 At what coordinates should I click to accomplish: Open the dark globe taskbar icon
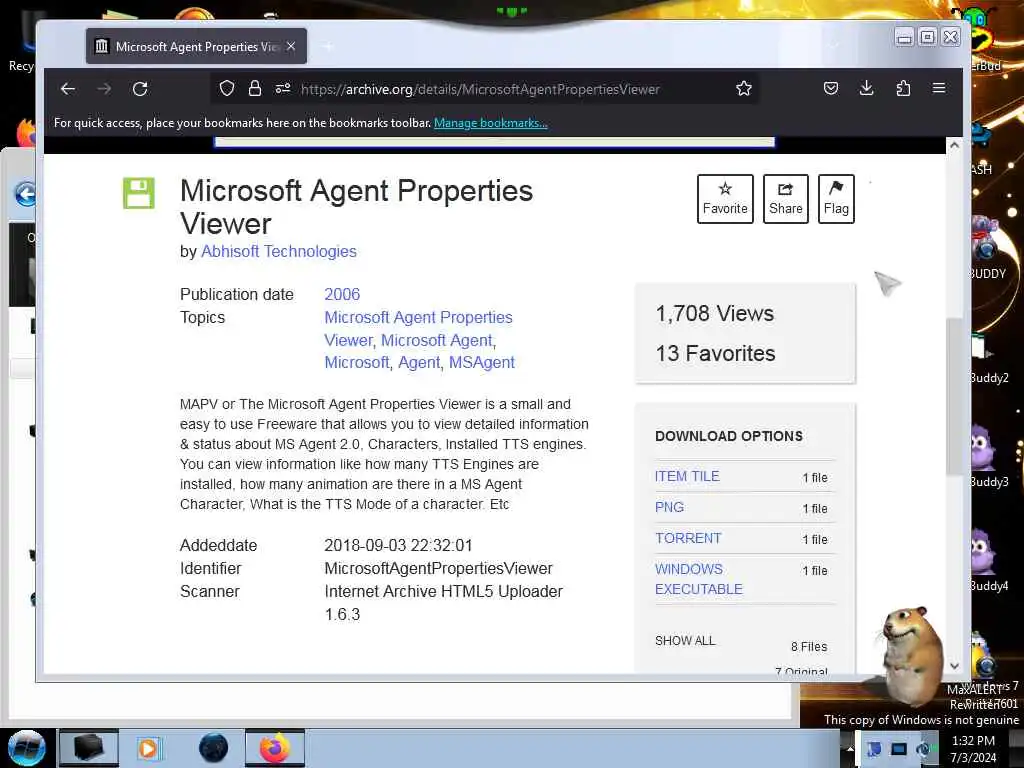214,748
